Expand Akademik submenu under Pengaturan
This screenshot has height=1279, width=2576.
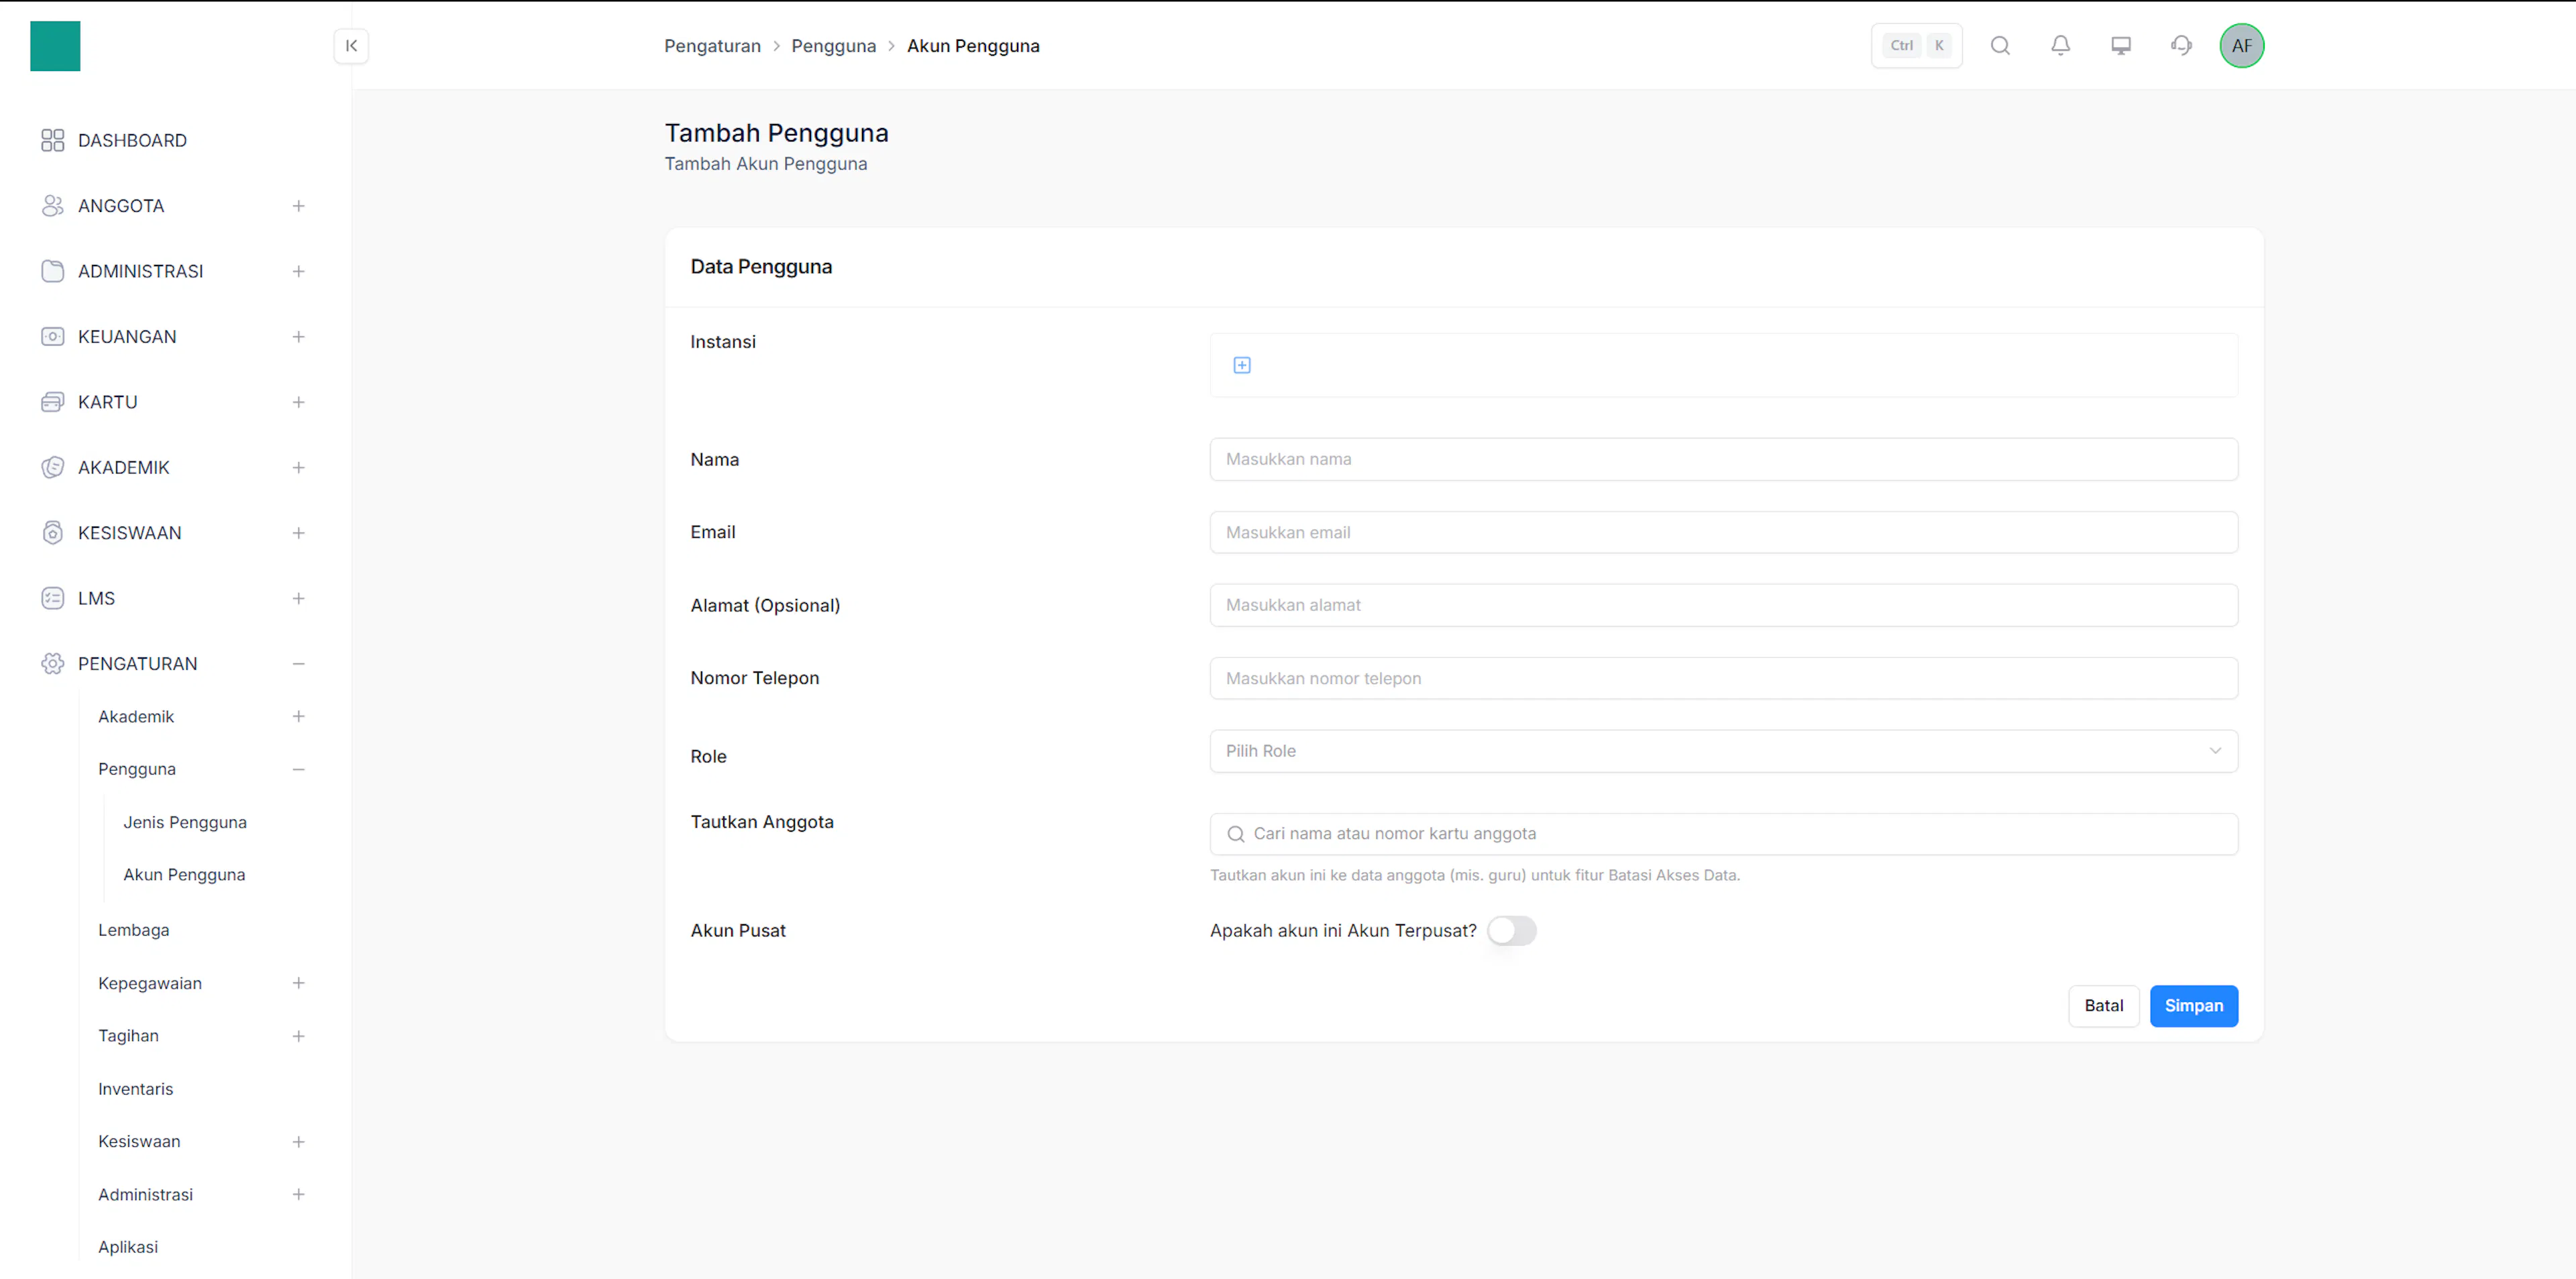[298, 717]
